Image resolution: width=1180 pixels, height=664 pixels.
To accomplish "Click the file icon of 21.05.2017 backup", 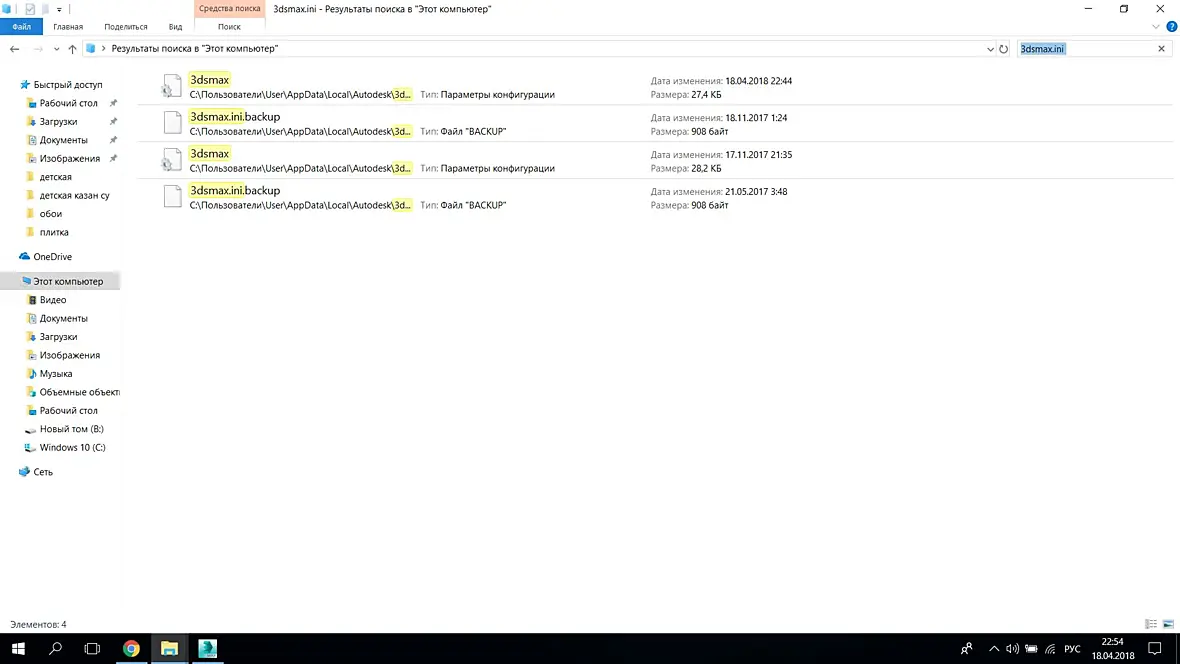I will pyautogui.click(x=172, y=196).
